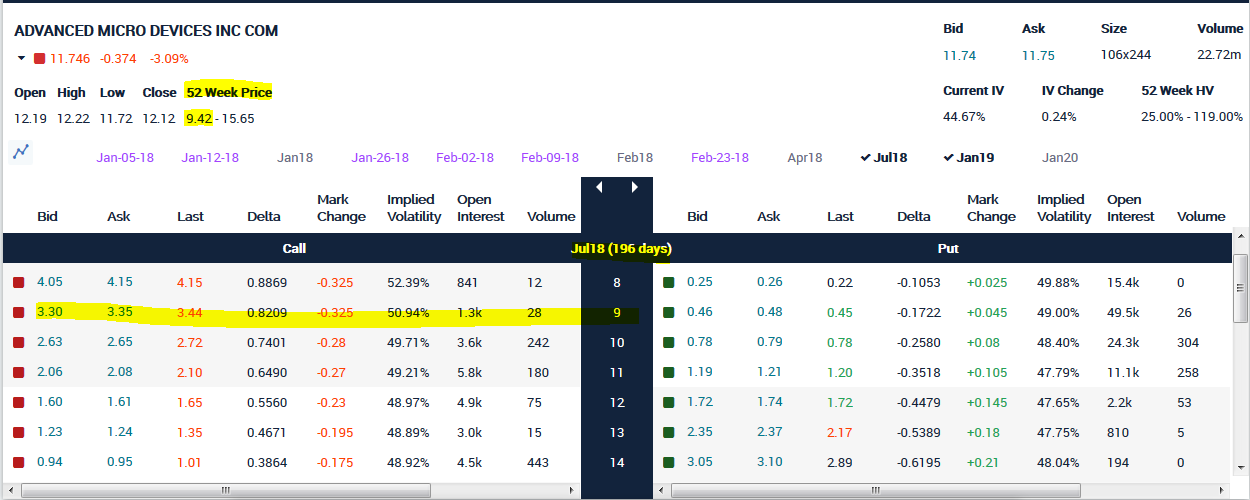The width and height of the screenshot is (1250, 500).
Task: Select the Jan-26-18 expiration
Action: 380,158
